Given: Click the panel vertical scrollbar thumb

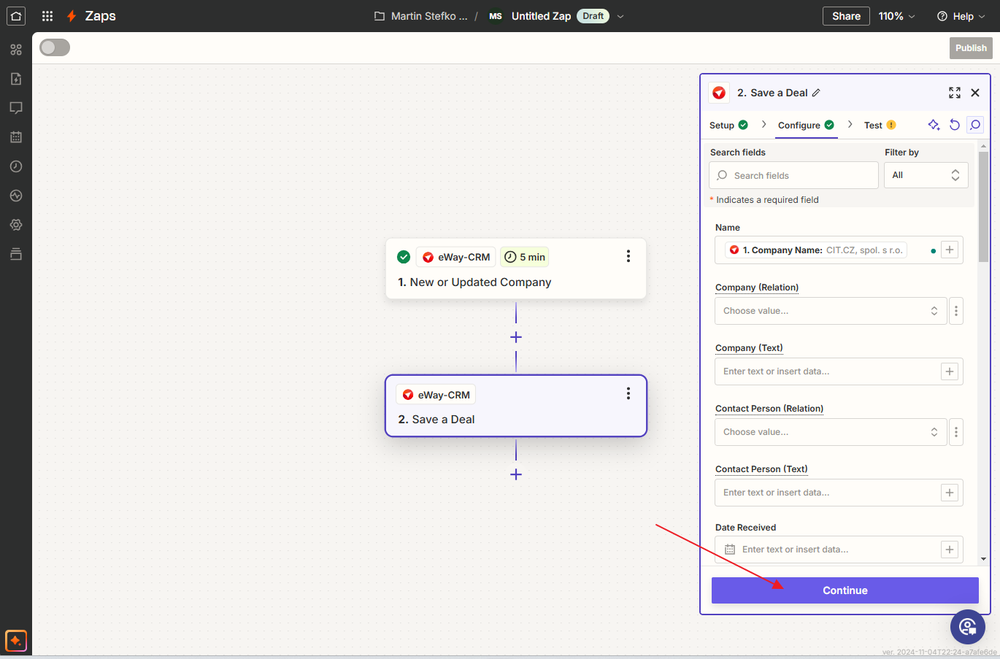Looking at the screenshot, I should click(x=983, y=207).
